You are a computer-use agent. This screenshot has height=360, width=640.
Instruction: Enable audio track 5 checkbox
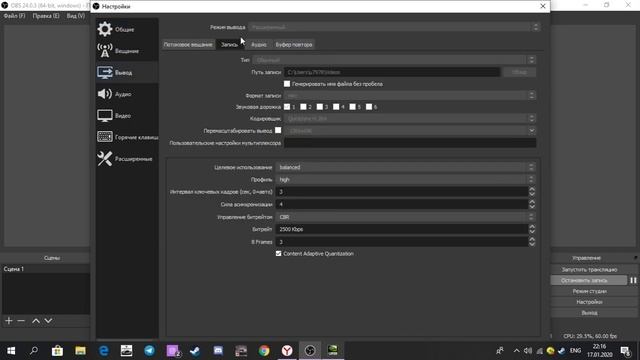click(352, 107)
